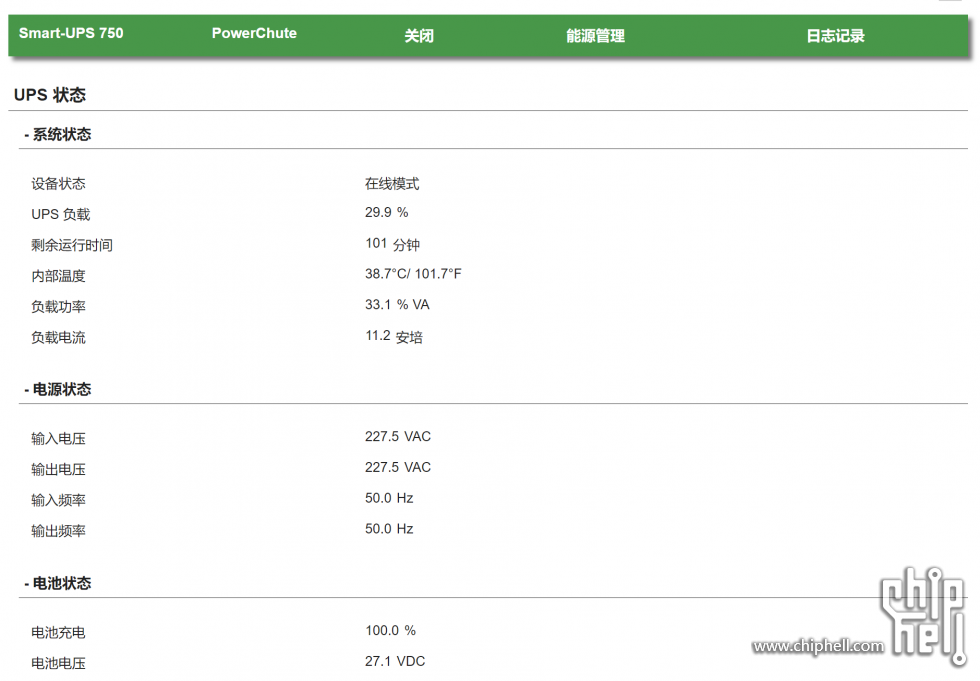Screen dimensions: 980x681
Task: Select the 29.9 % load value
Action: point(386,212)
